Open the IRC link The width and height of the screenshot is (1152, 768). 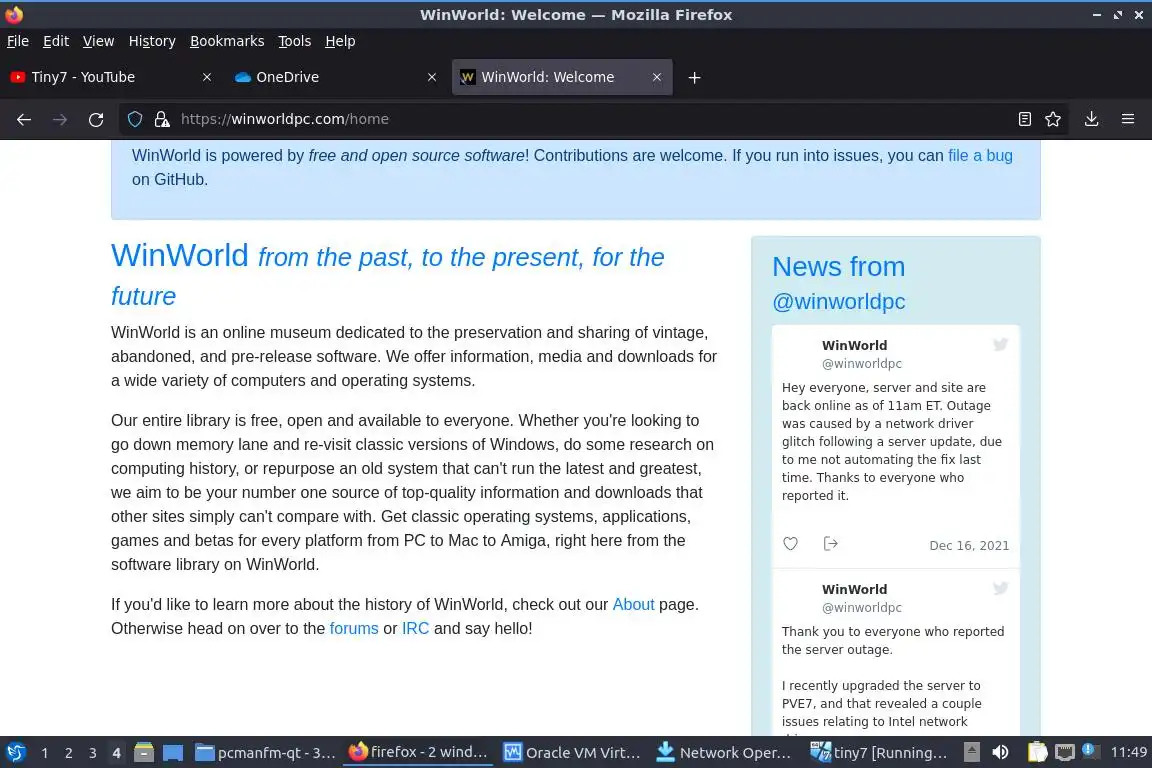(x=415, y=628)
